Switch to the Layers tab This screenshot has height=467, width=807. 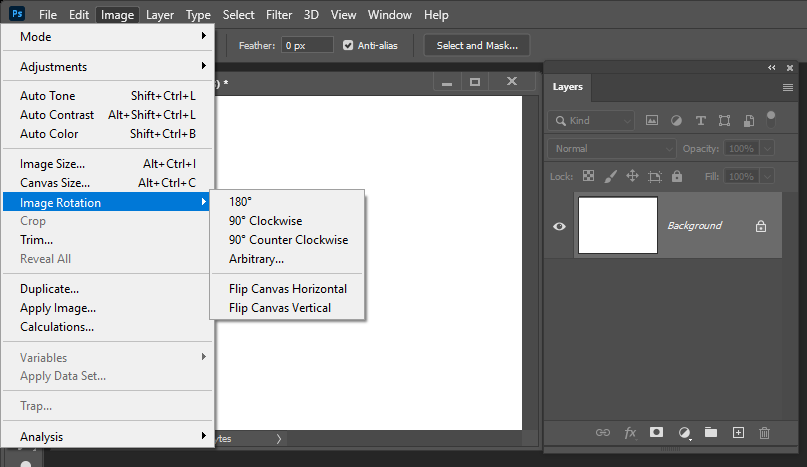568,87
